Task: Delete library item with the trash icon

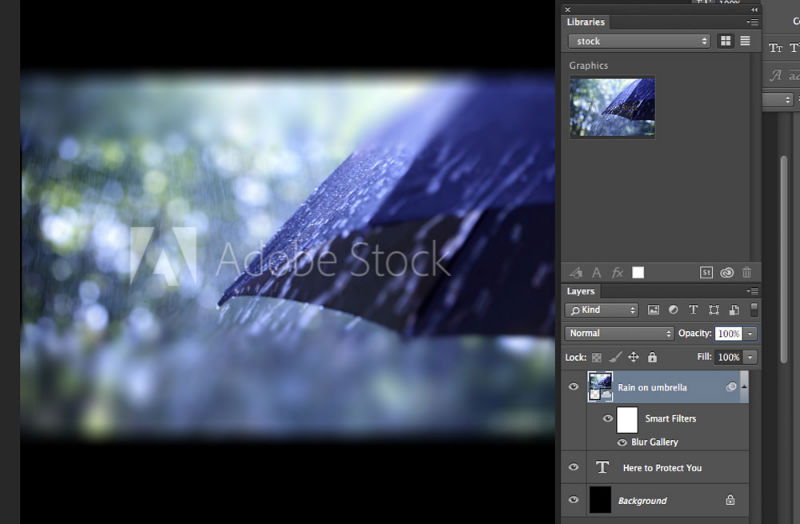Action: click(x=746, y=272)
